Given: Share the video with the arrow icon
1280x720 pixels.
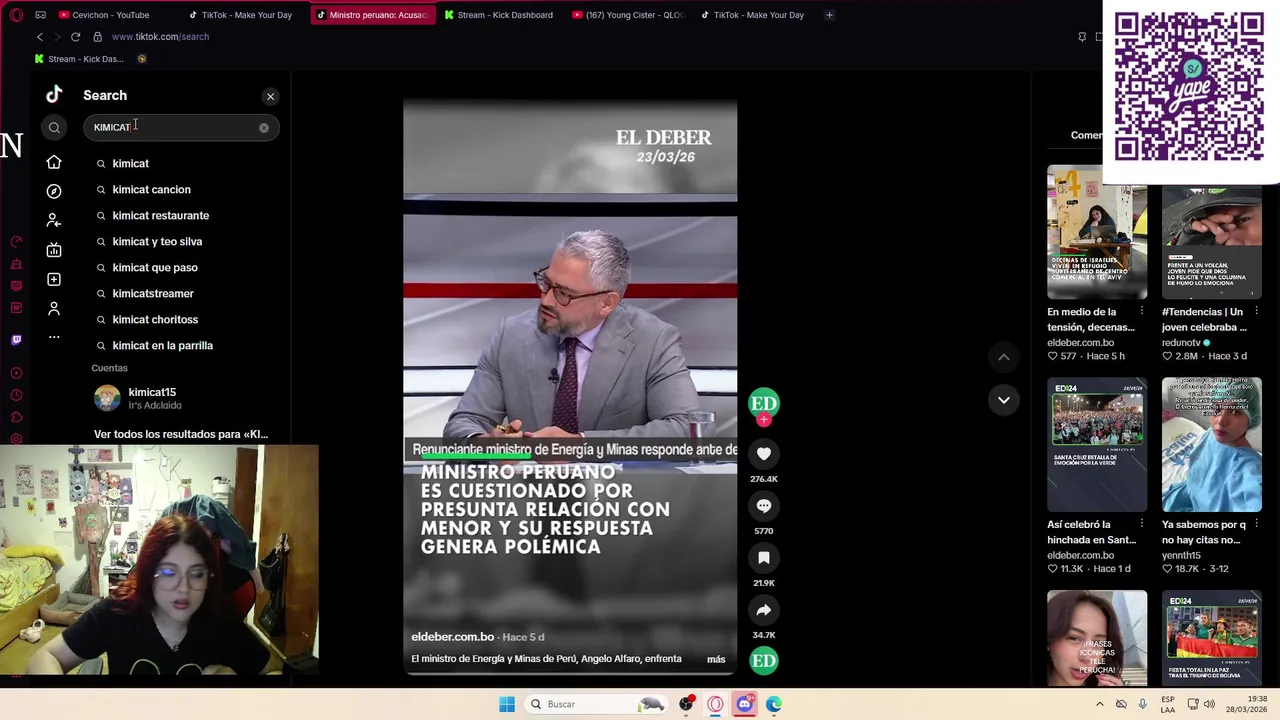Looking at the screenshot, I should pyautogui.click(x=764, y=610).
